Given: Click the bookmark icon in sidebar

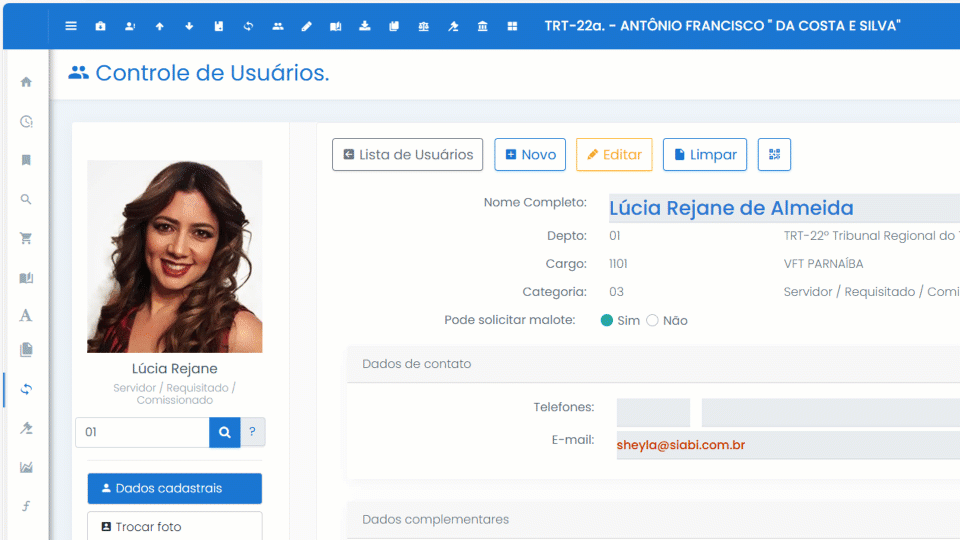Looking at the screenshot, I should [x=26, y=160].
